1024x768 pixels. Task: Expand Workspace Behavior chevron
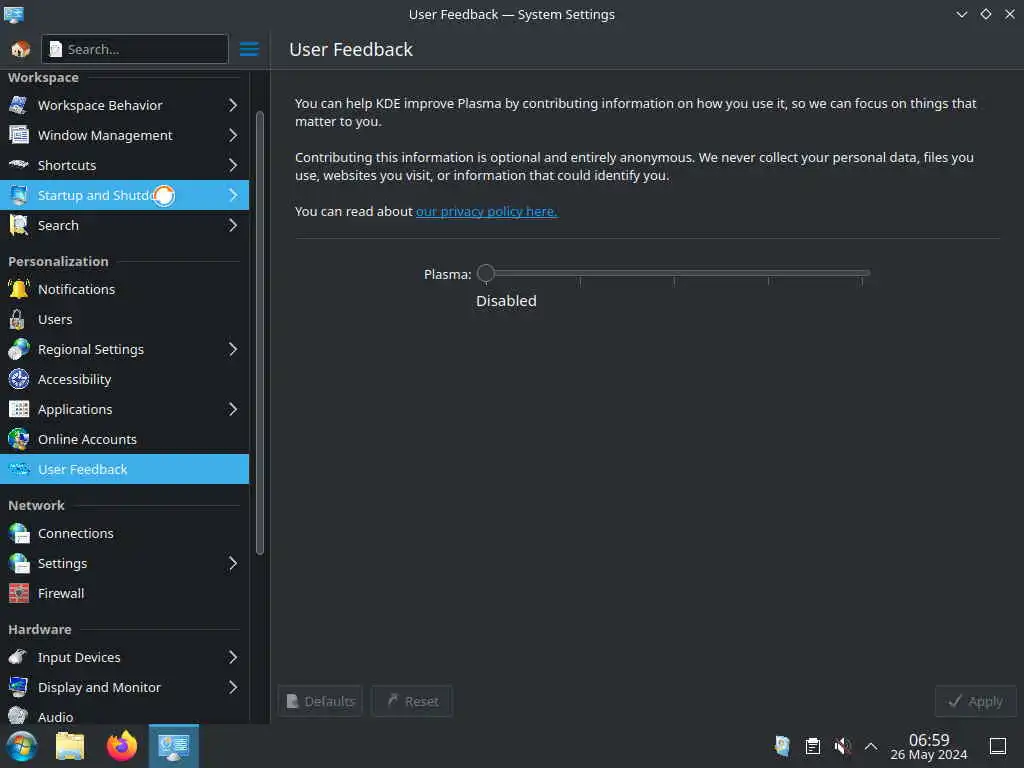tap(232, 105)
